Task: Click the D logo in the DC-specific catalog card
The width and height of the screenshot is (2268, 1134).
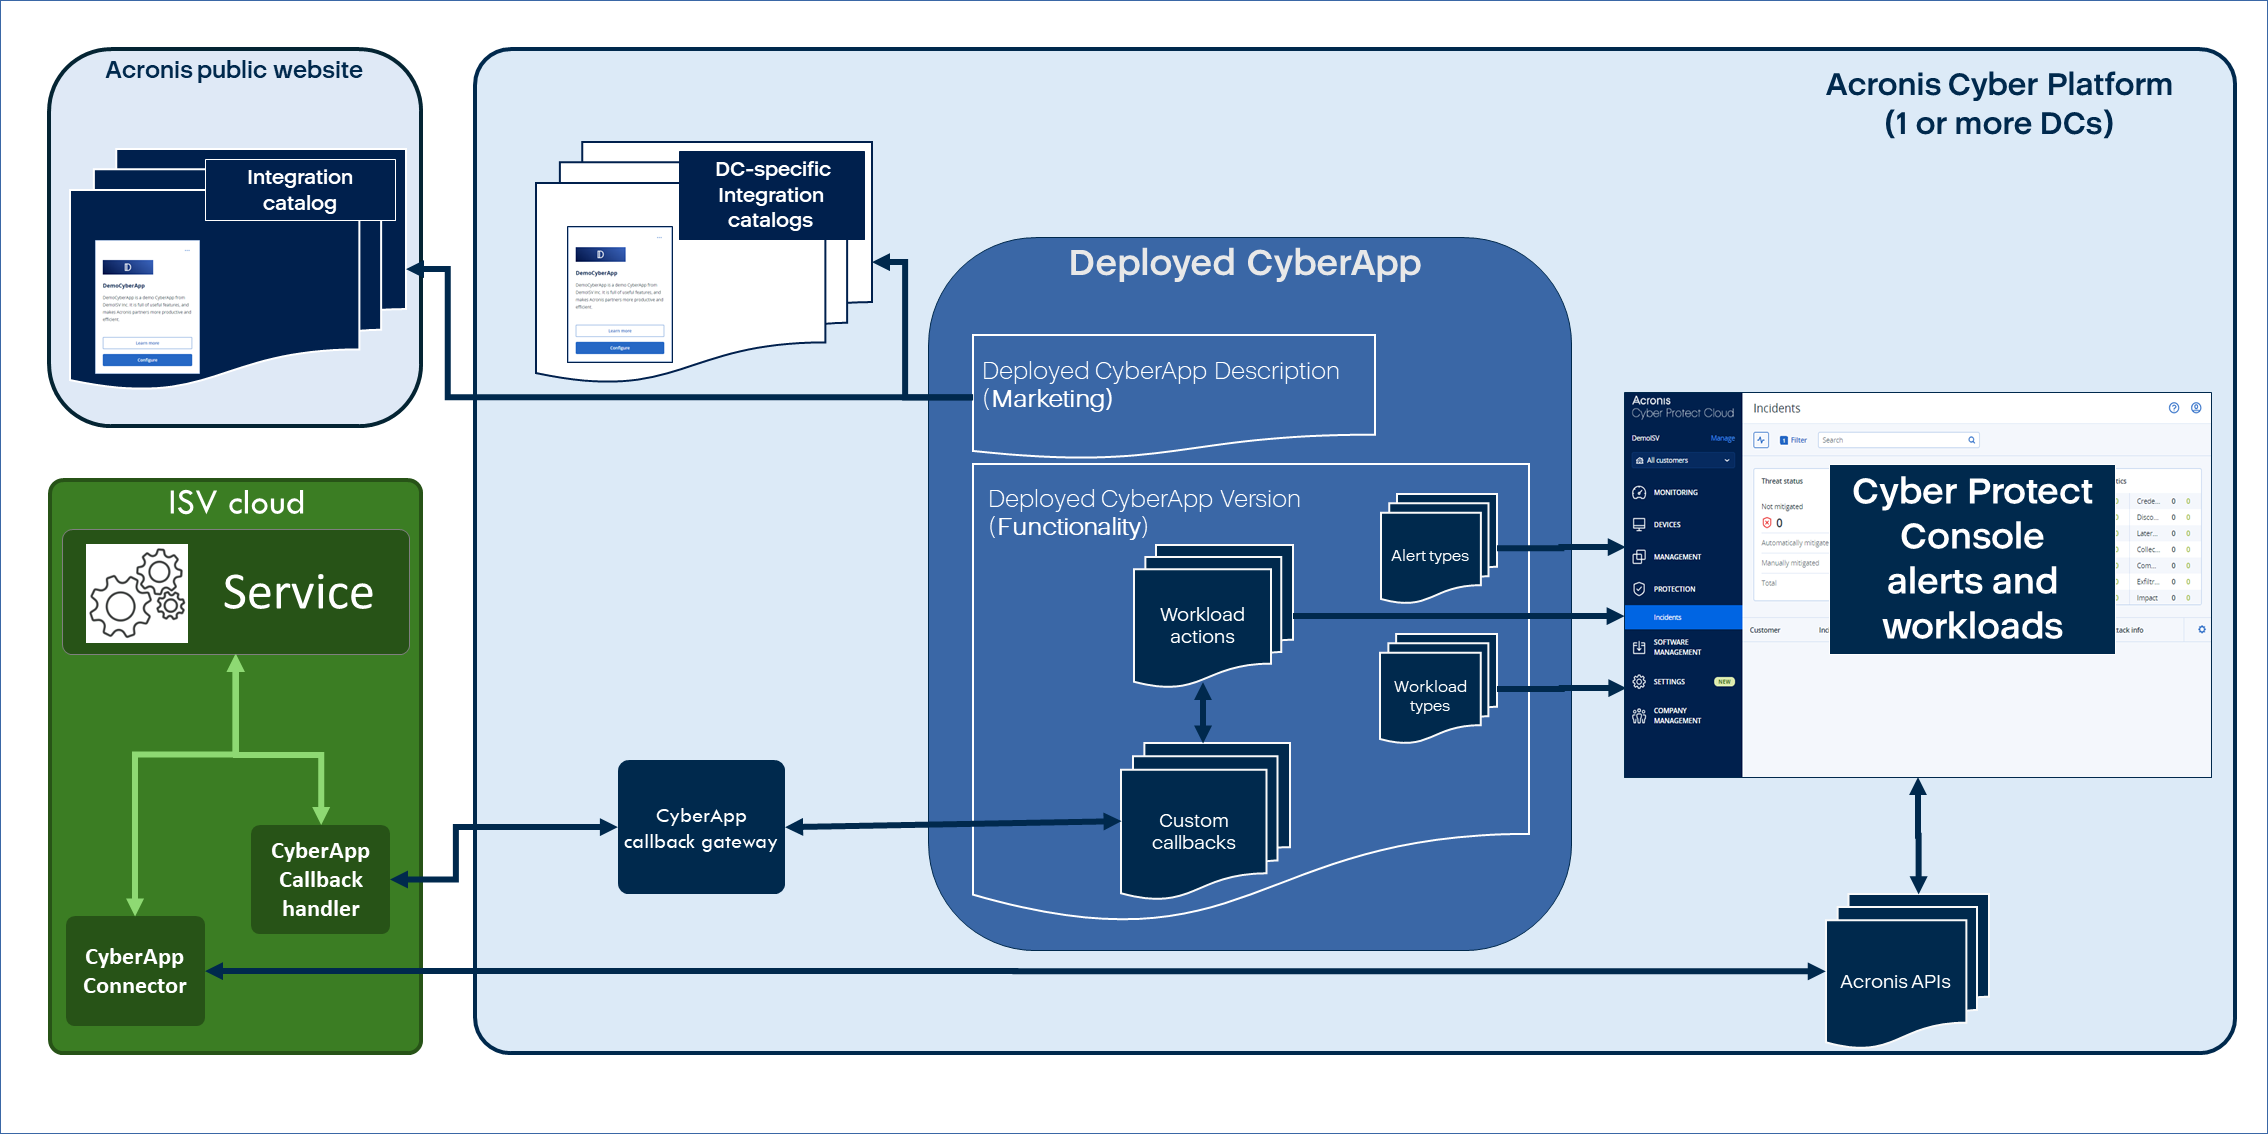Action: point(600,255)
